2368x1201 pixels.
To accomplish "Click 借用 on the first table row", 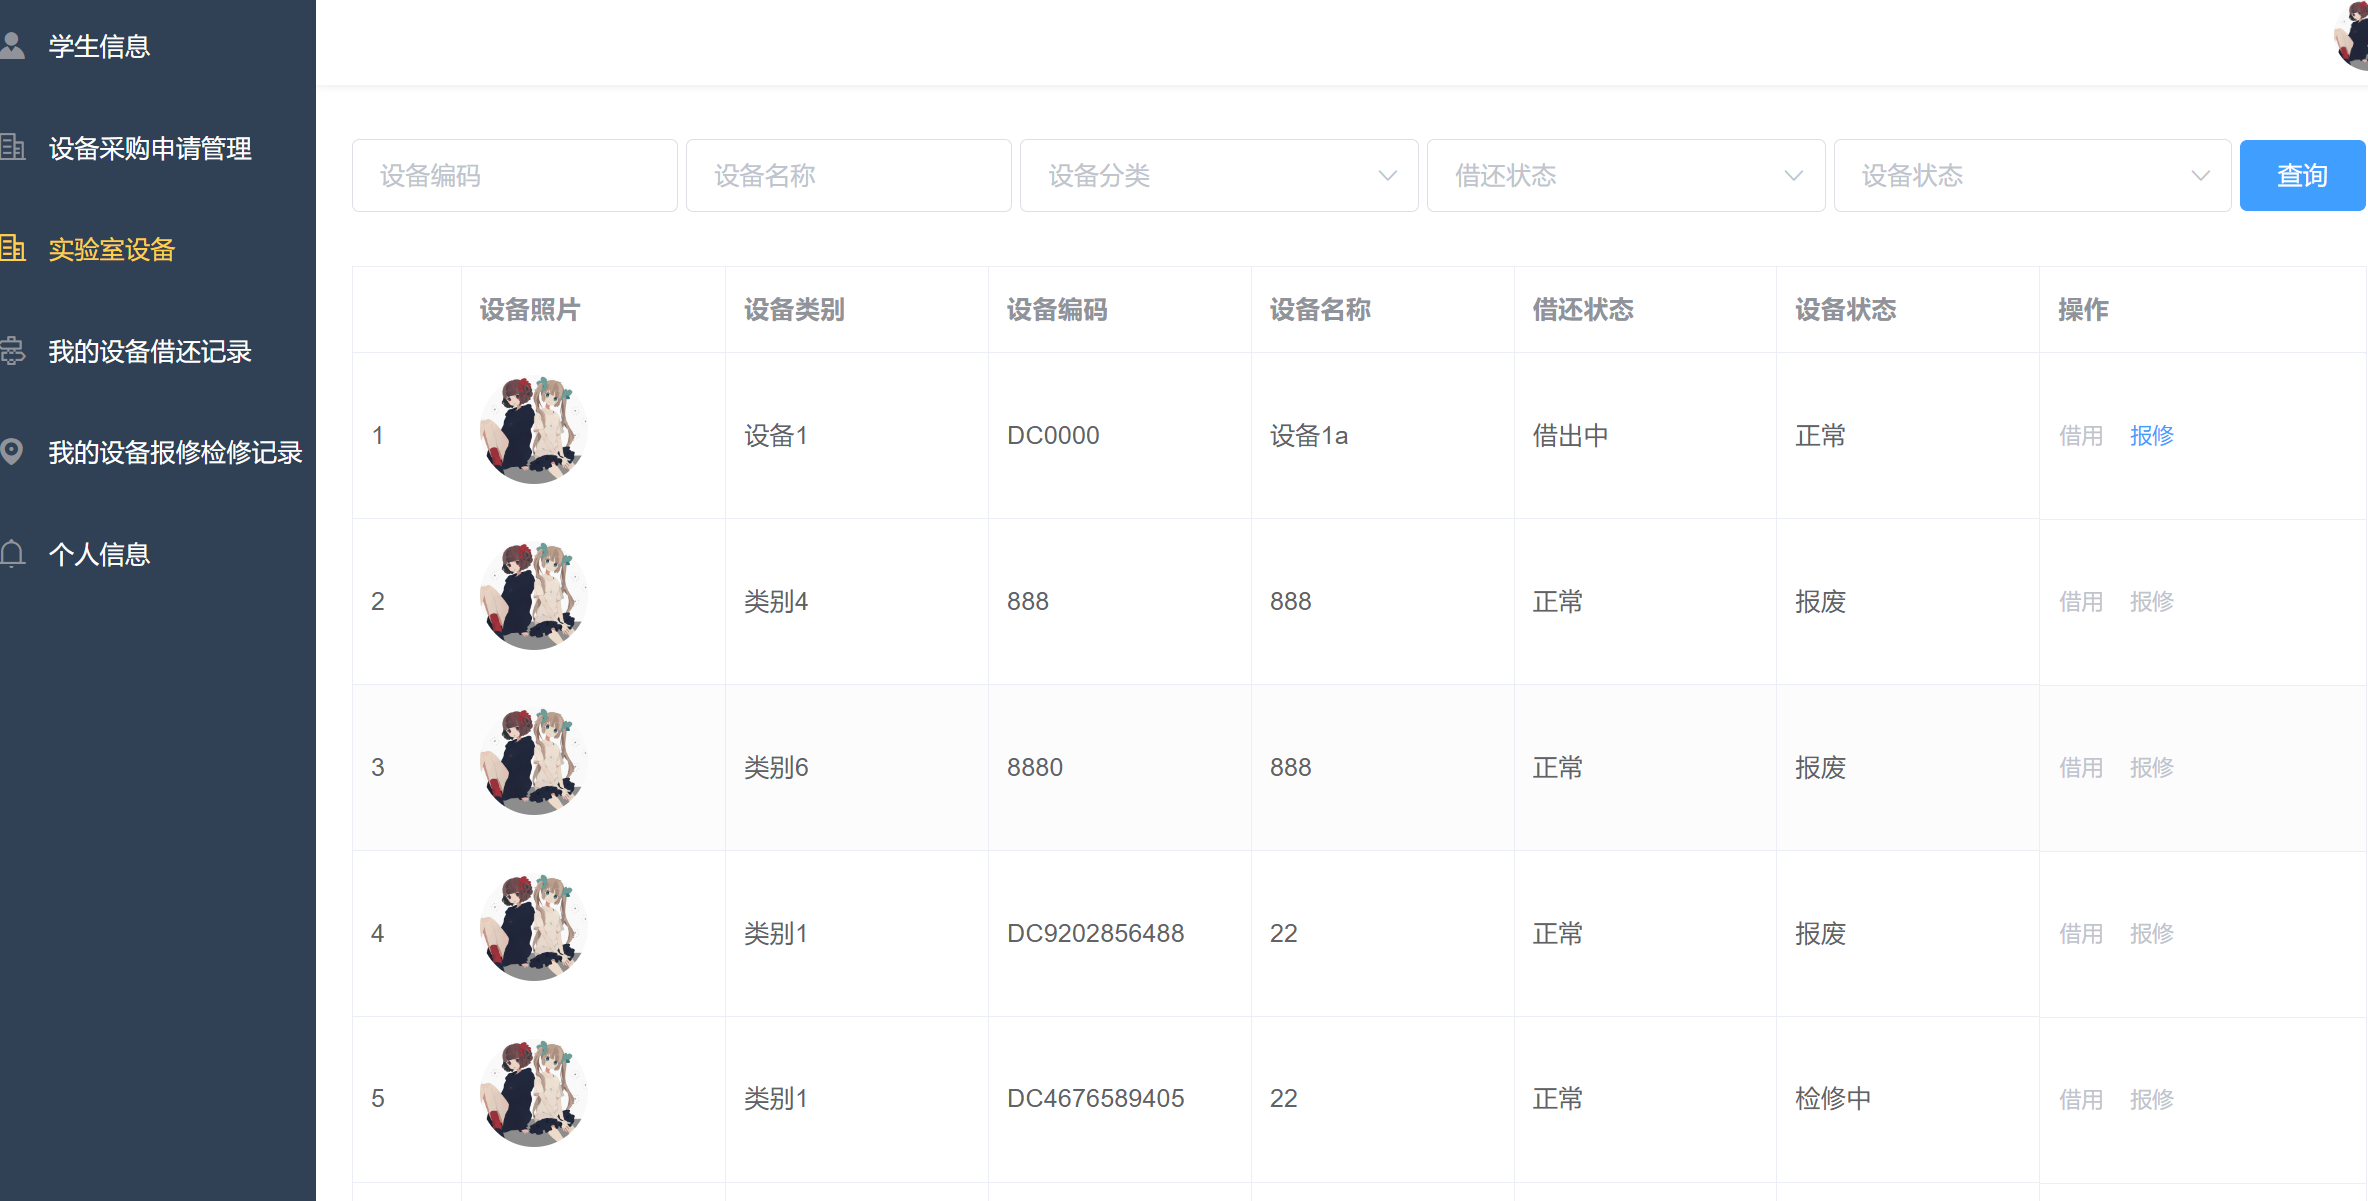I will [2081, 435].
